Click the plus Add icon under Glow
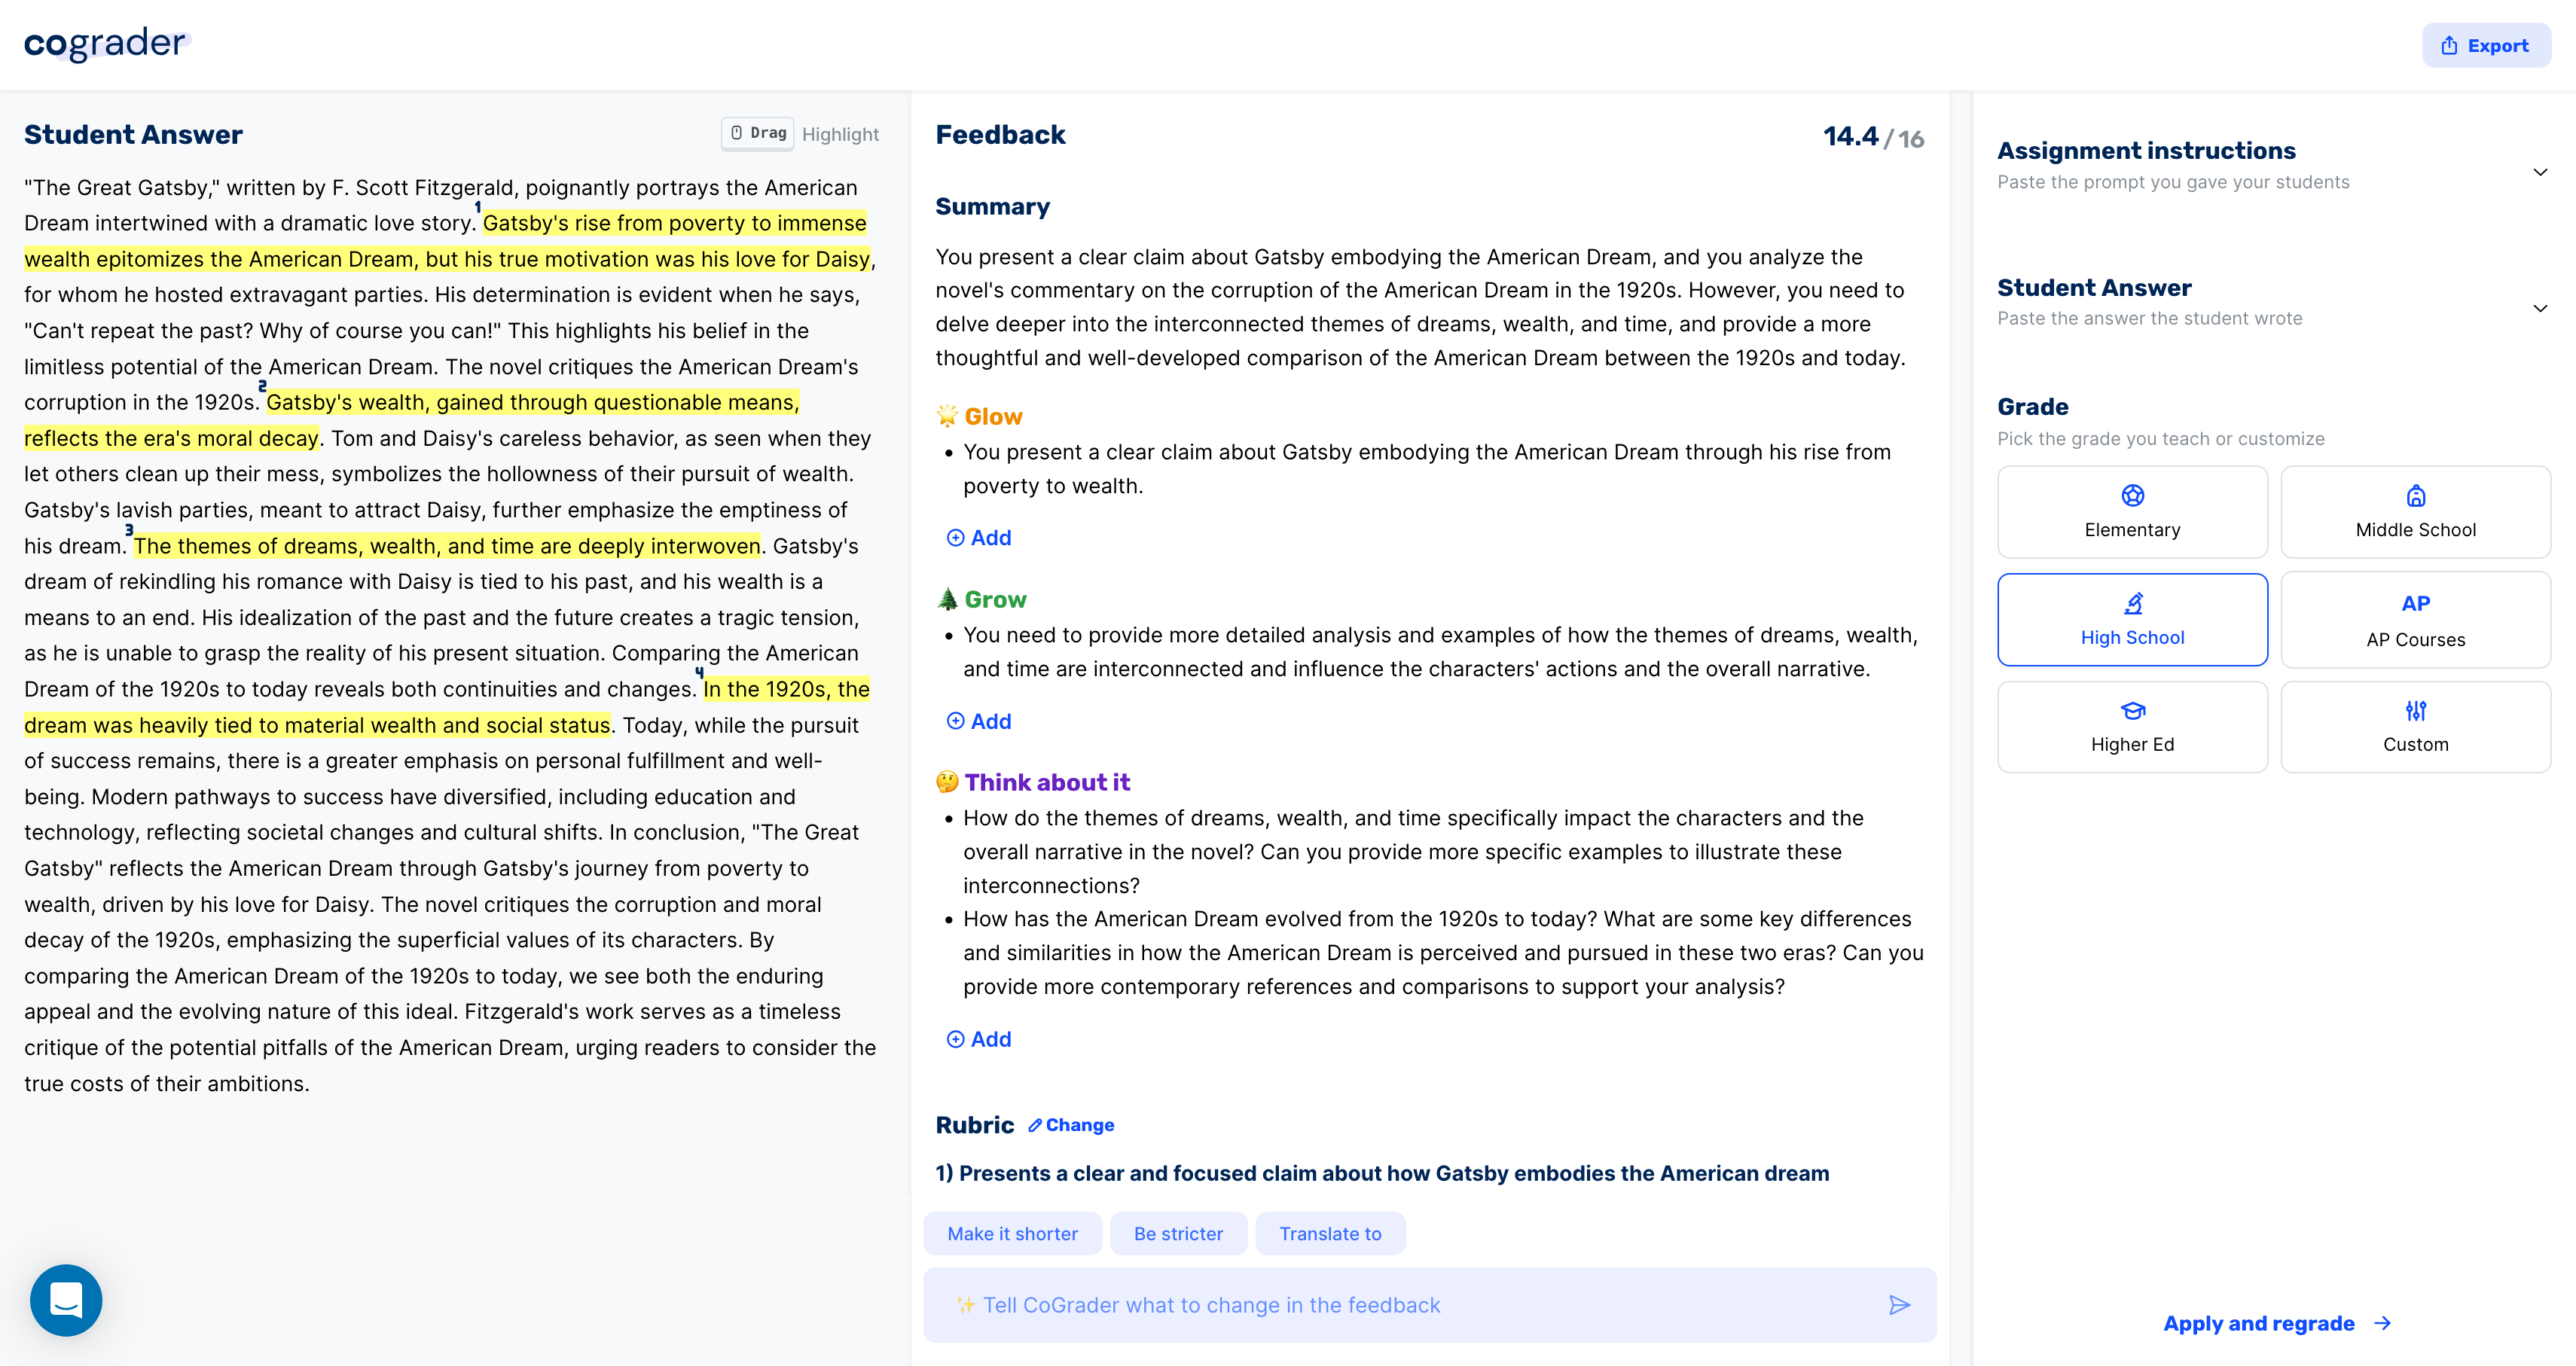 (x=955, y=538)
